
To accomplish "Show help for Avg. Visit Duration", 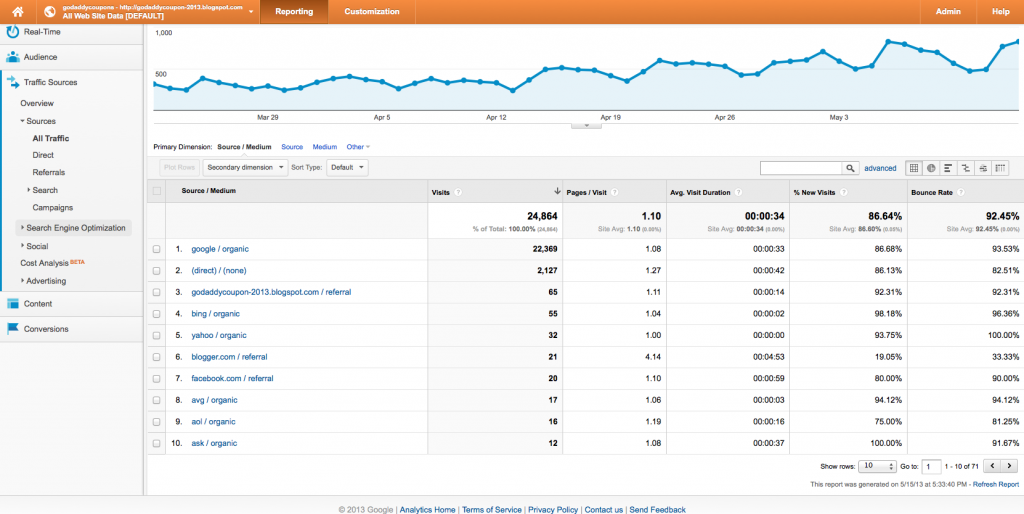I will coord(738,192).
